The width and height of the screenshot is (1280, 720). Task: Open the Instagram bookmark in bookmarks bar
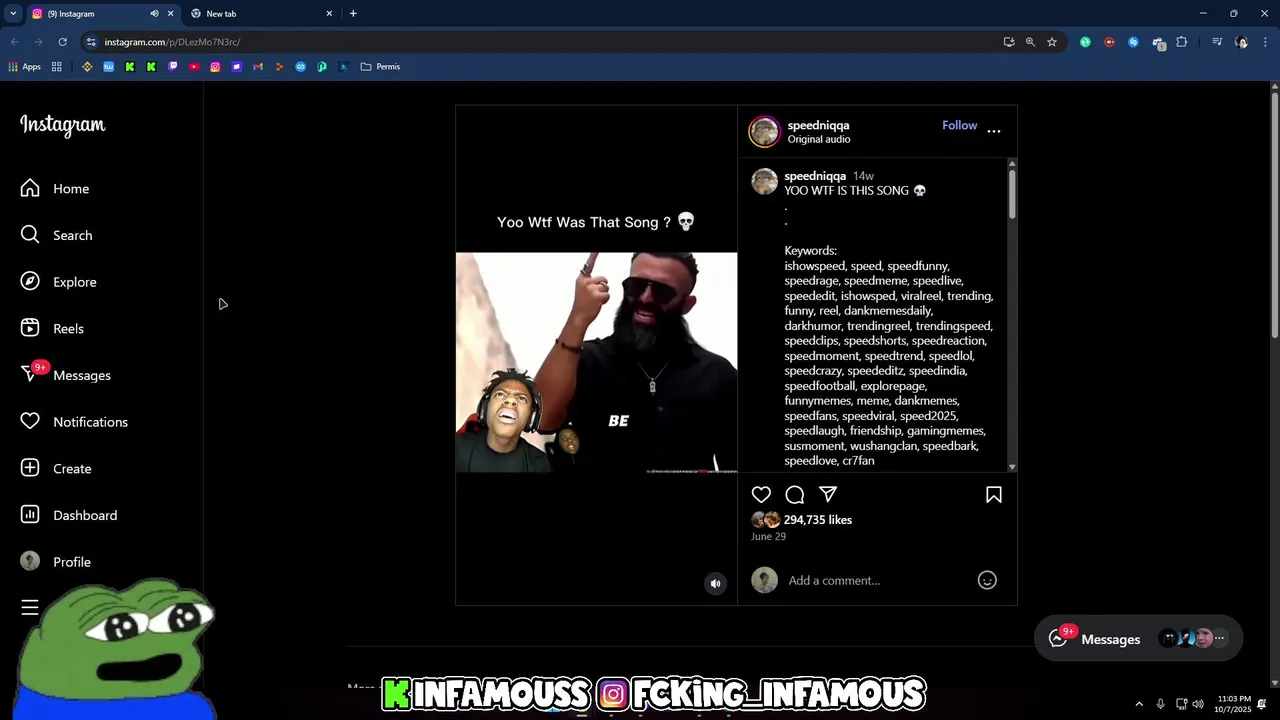[x=215, y=67]
